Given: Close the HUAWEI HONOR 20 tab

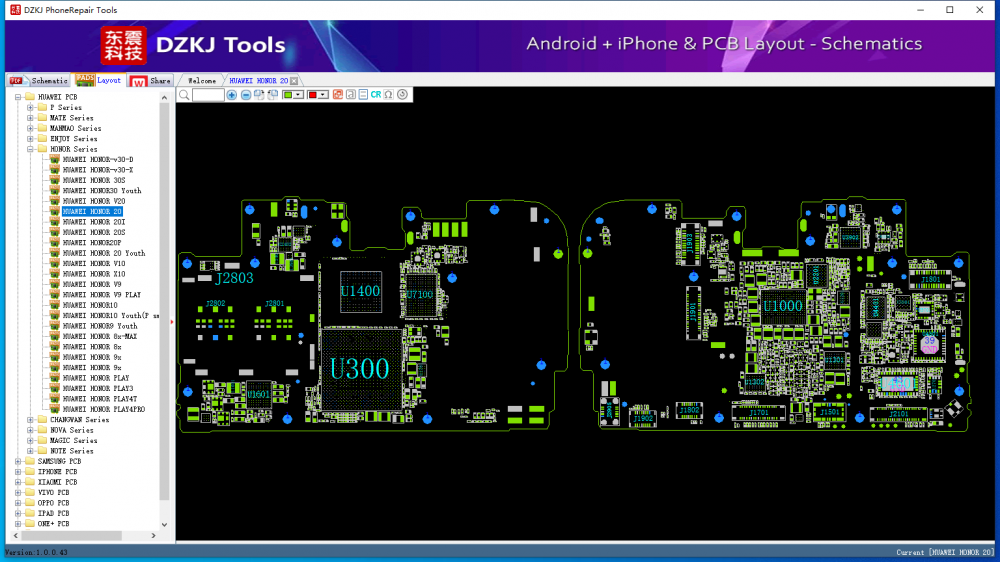Looking at the screenshot, I should pyautogui.click(x=294, y=80).
